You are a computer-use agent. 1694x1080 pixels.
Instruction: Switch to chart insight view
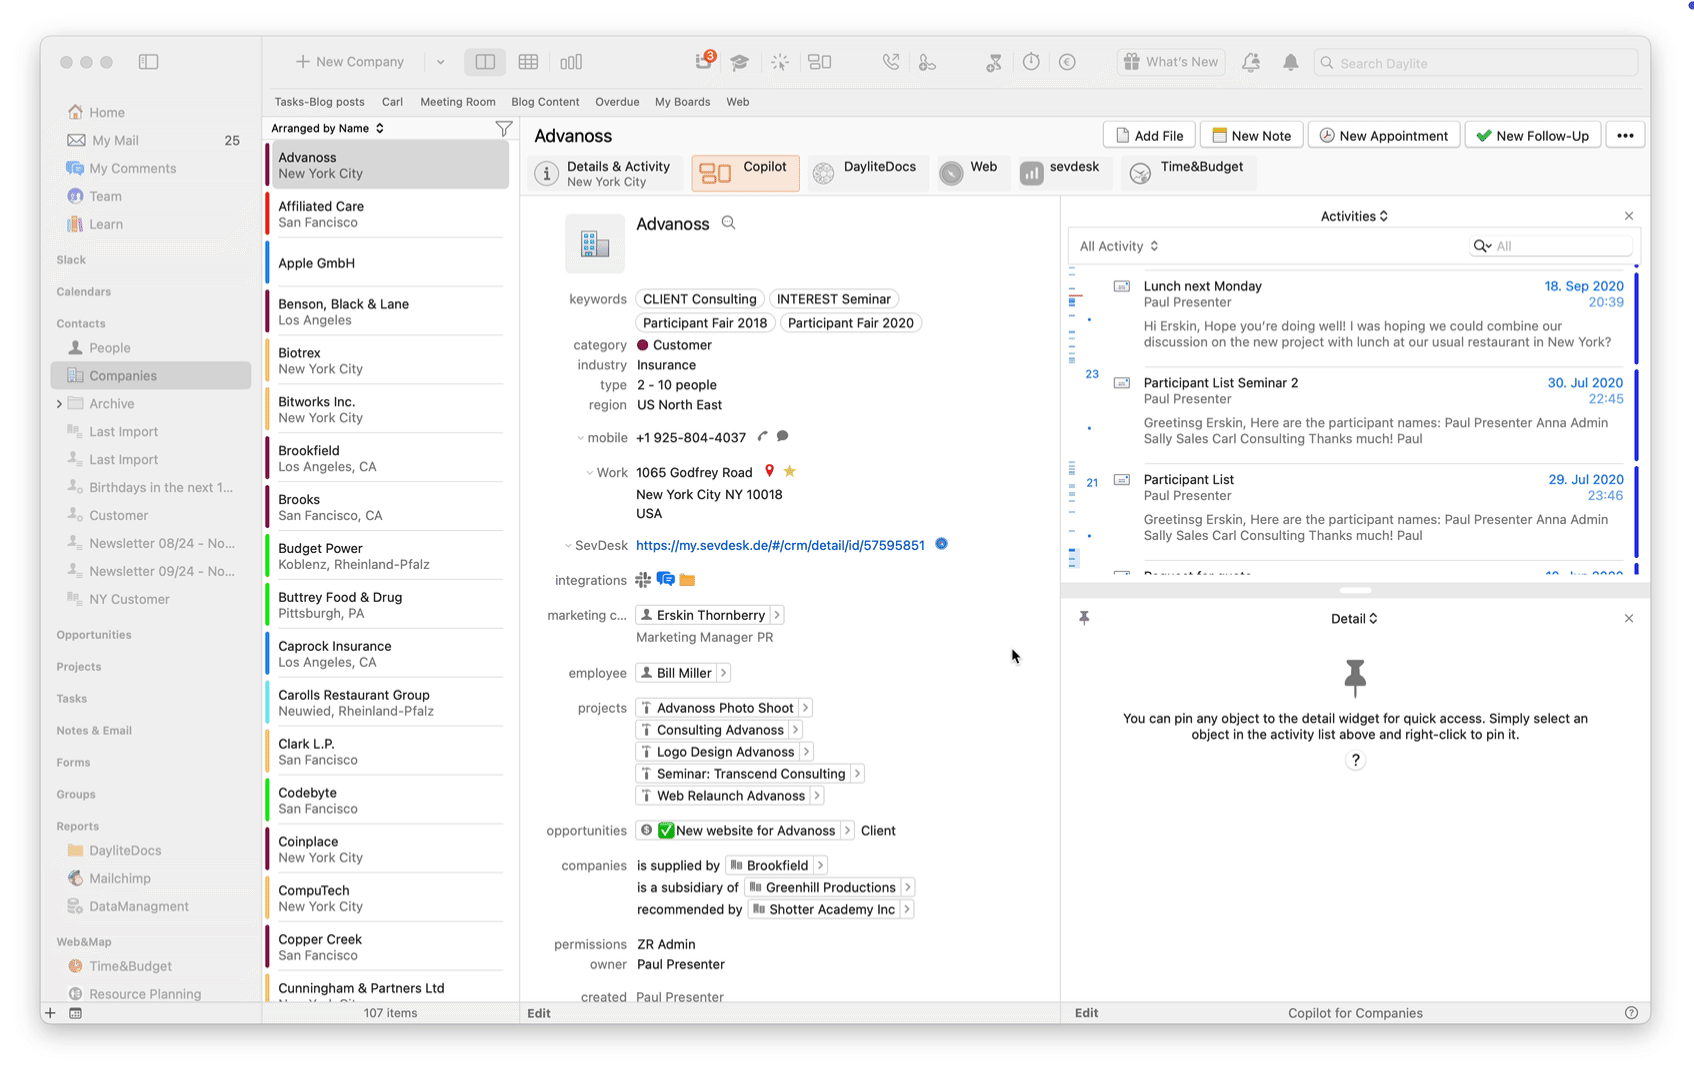coord(571,62)
